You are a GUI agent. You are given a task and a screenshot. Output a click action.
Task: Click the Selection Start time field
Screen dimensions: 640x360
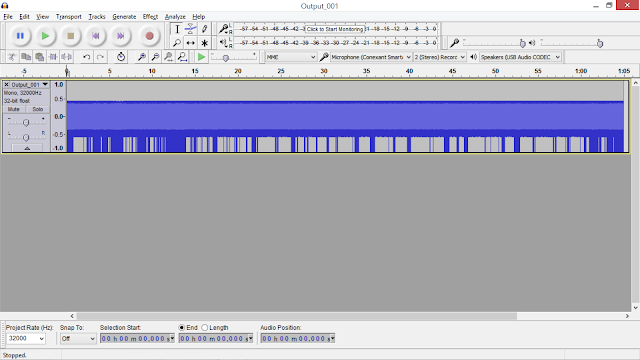point(138,338)
